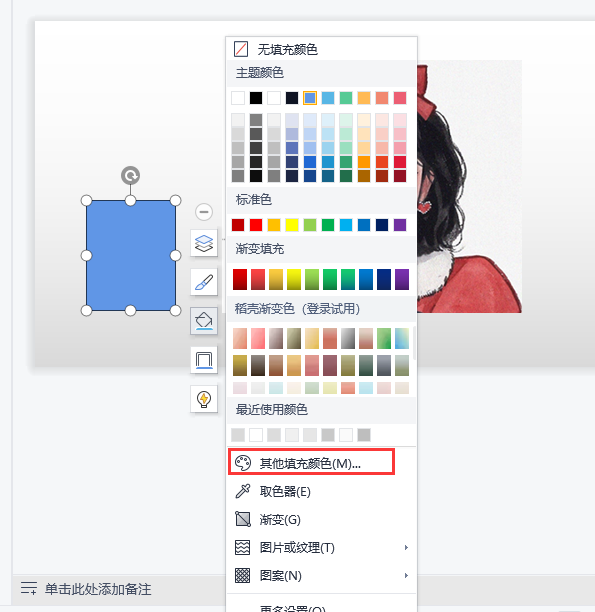Pick the purple standard color swatch
Viewport: 595px width, 612px height.
pos(400,225)
